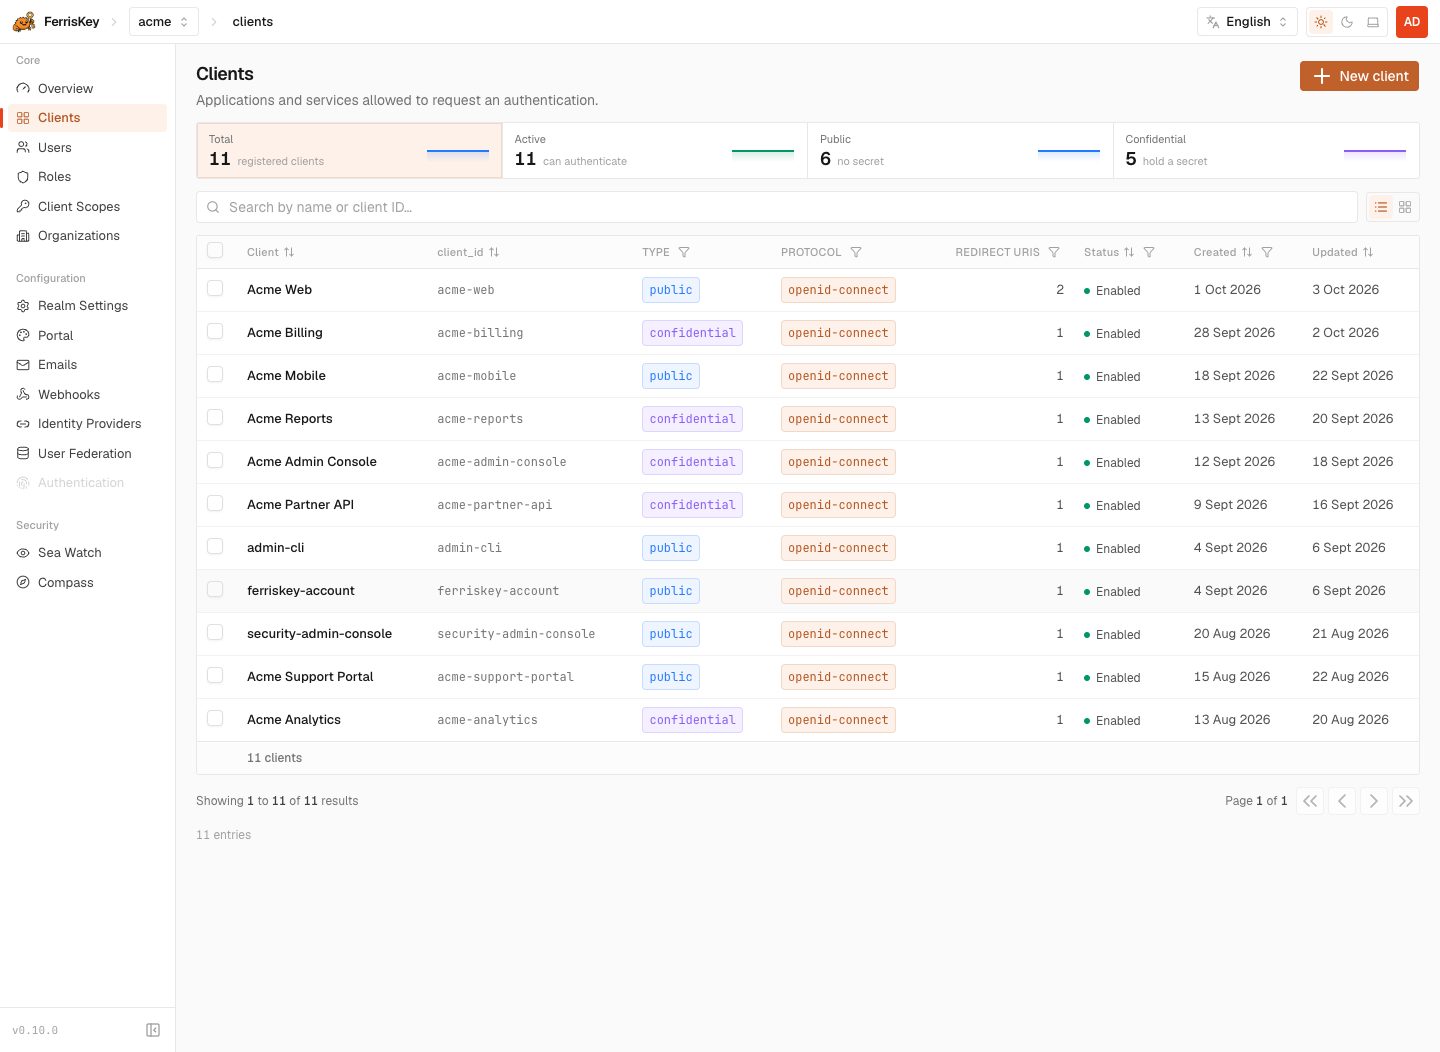This screenshot has width=1440, height=1052.
Task: Create a New client
Action: tap(1359, 76)
